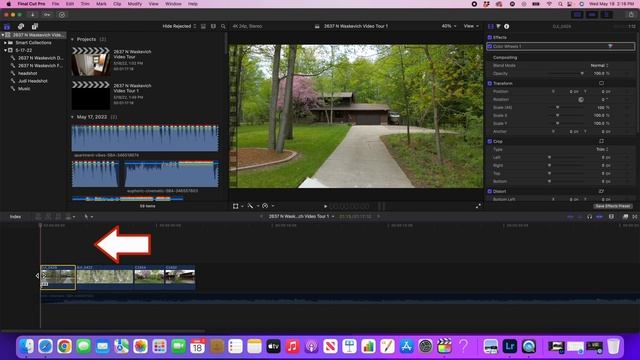Toggle the Color Wheels 1 checkbox
The image size is (640, 360).
point(489,47)
